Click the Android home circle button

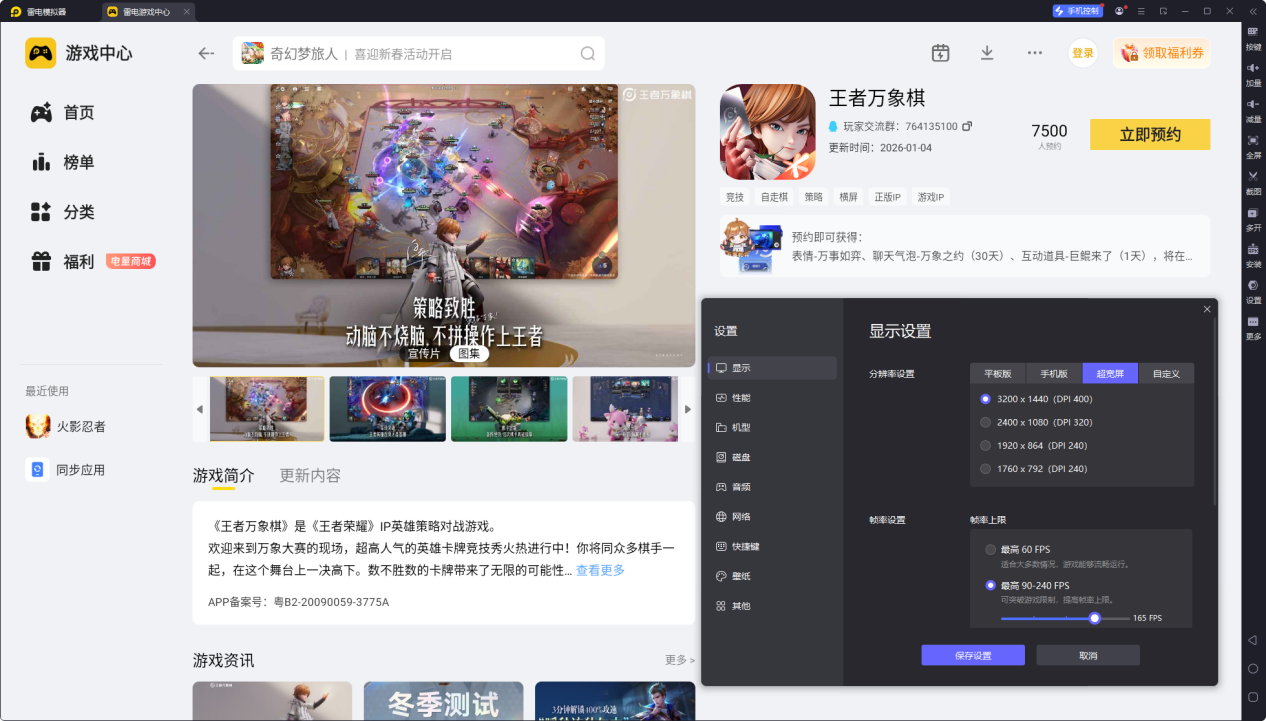(x=1252, y=668)
